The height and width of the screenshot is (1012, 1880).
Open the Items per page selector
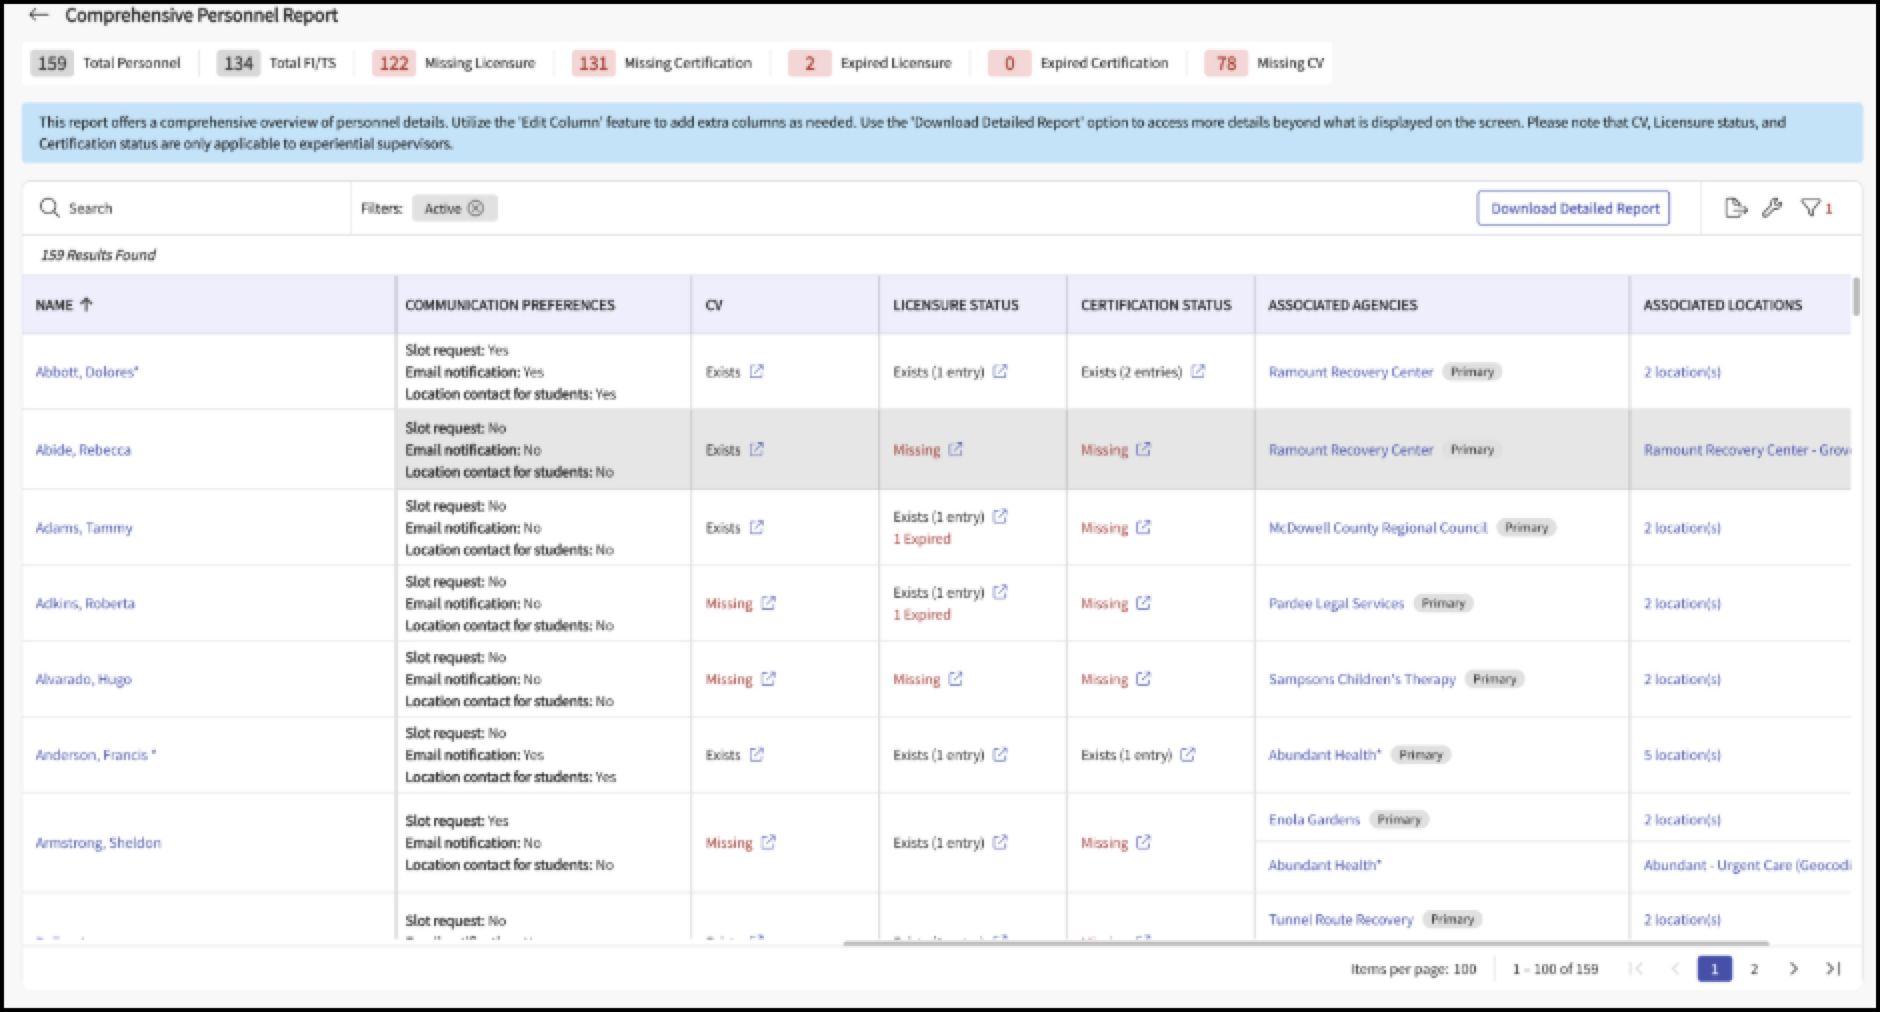(x=1413, y=968)
